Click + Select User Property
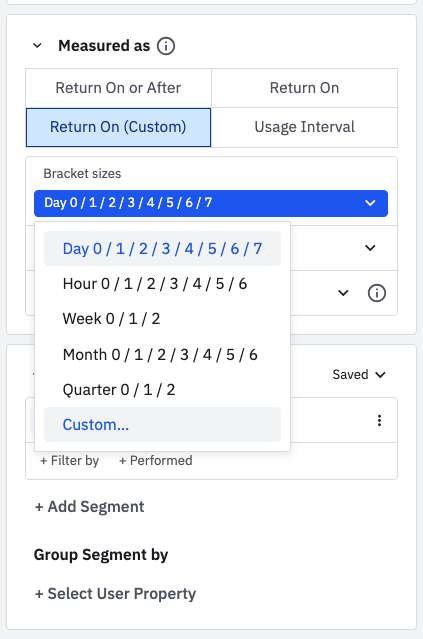 click(x=115, y=594)
